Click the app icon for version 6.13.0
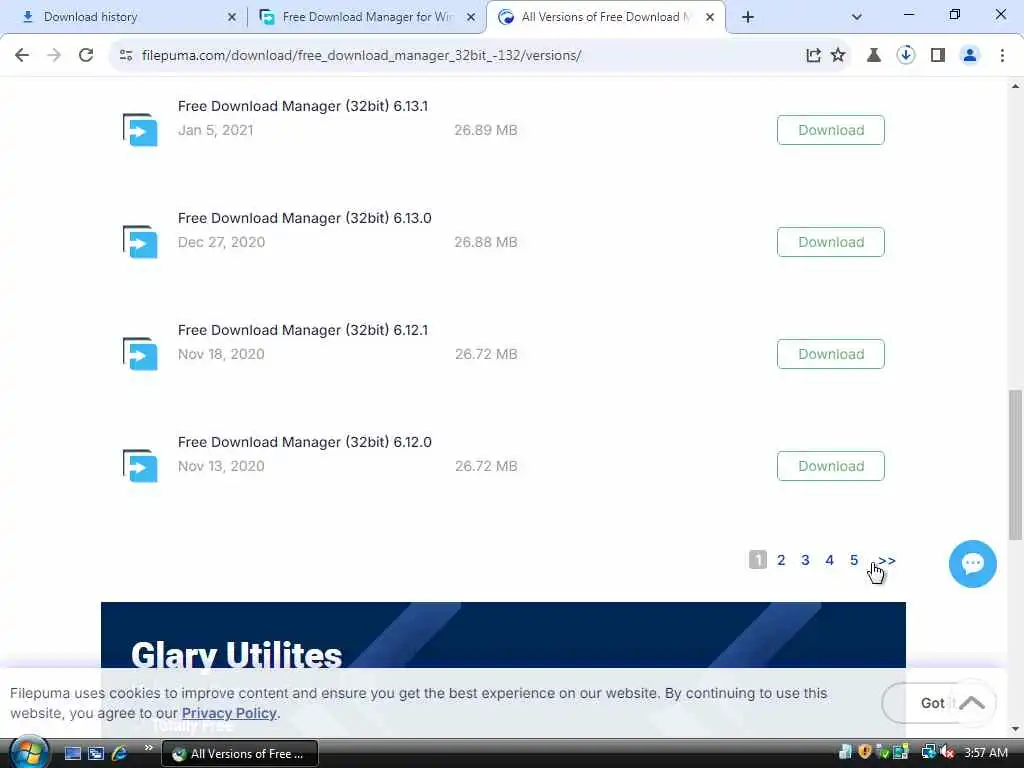1024x768 pixels. 140,242
